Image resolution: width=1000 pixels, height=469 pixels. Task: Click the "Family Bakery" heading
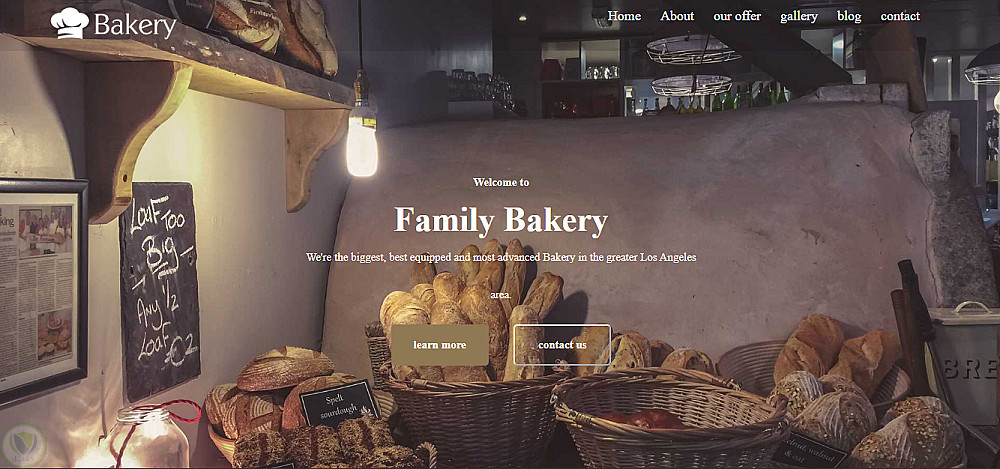point(501,221)
